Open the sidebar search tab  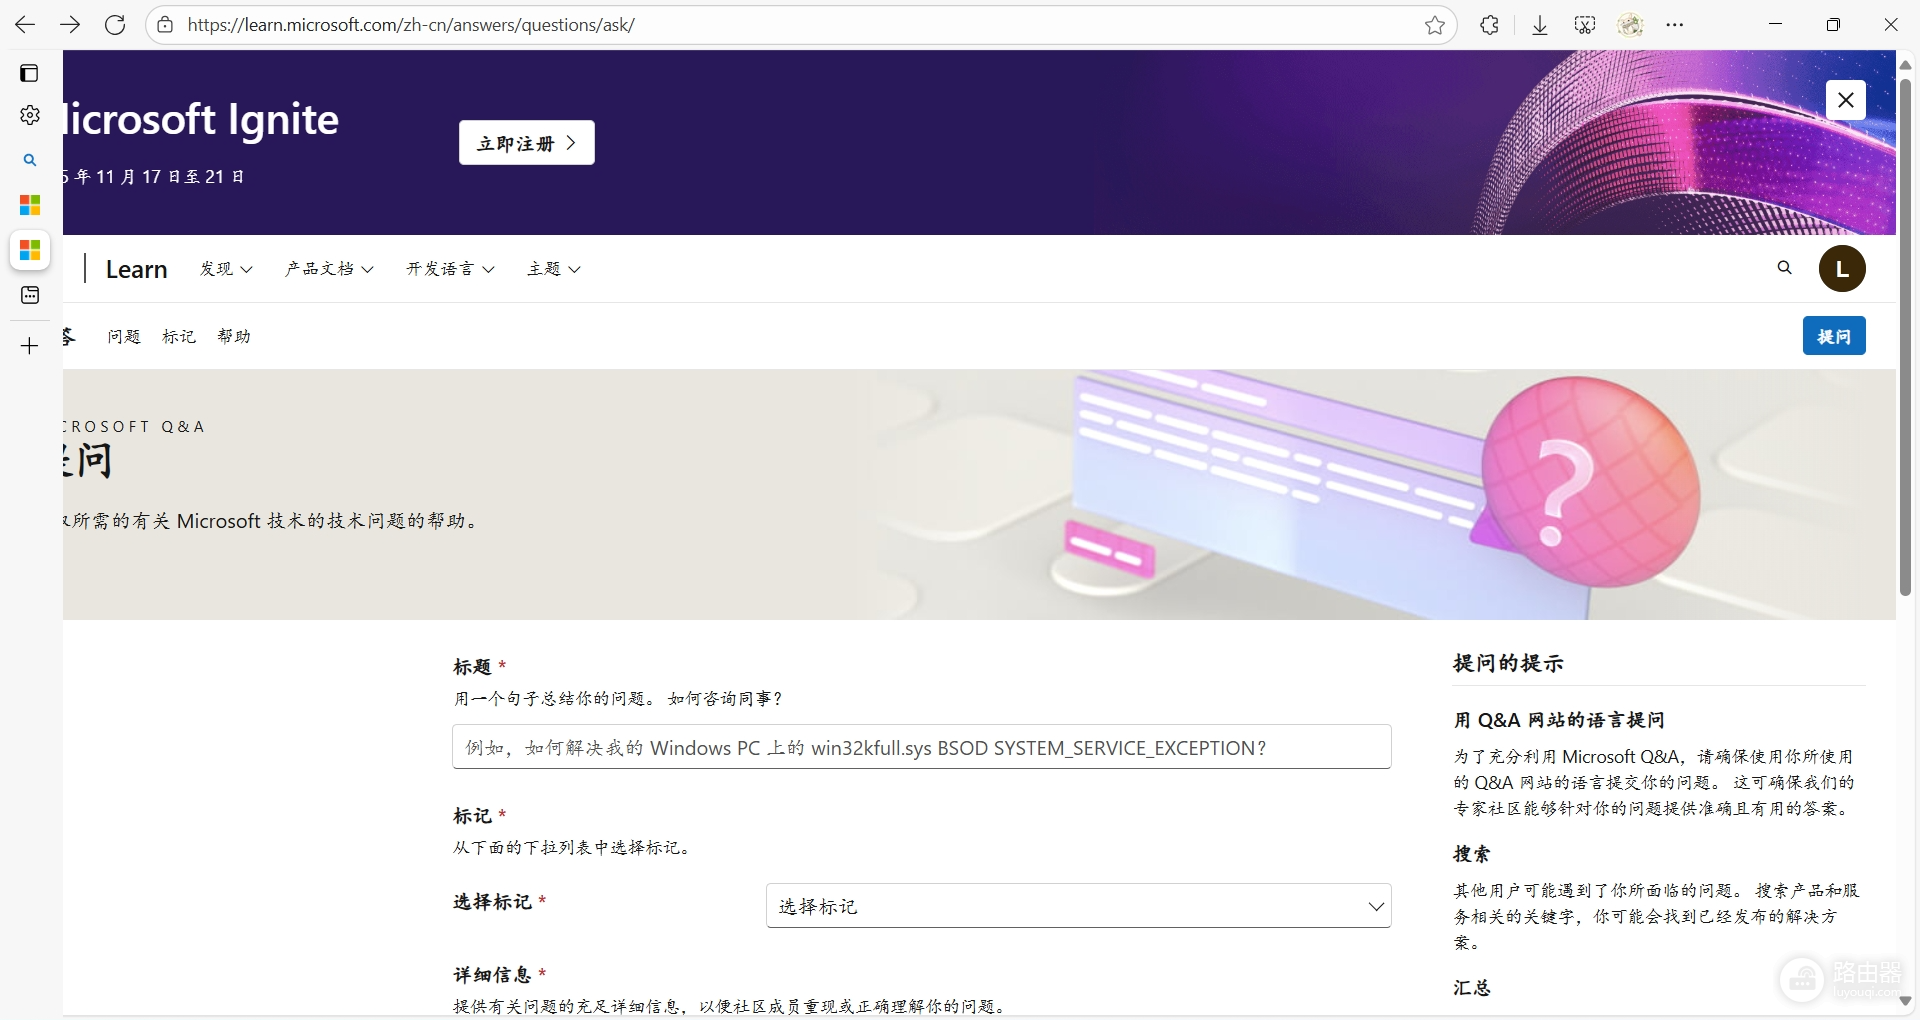pos(30,160)
